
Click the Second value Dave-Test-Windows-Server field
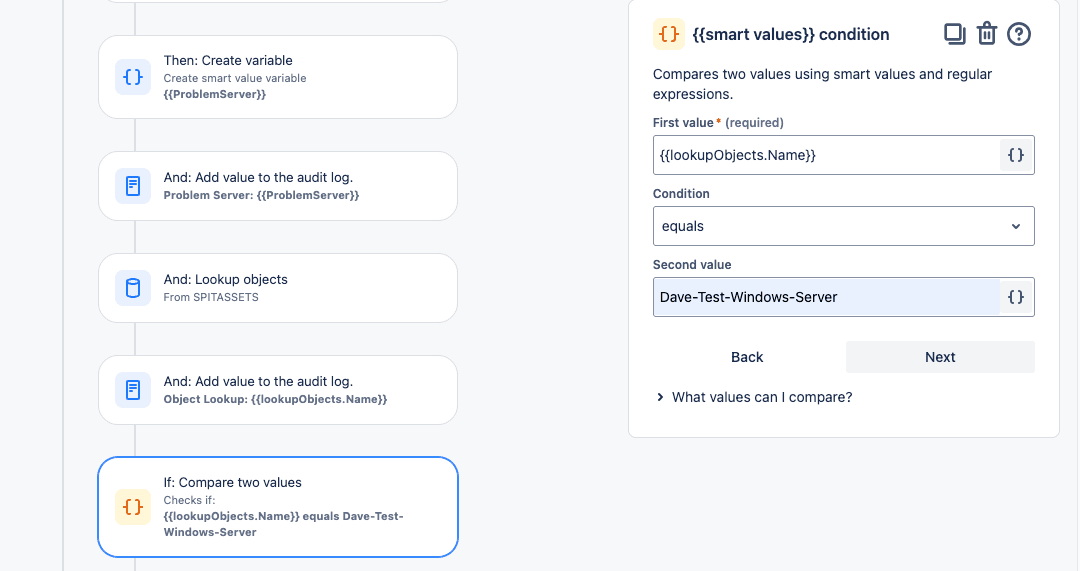point(827,297)
